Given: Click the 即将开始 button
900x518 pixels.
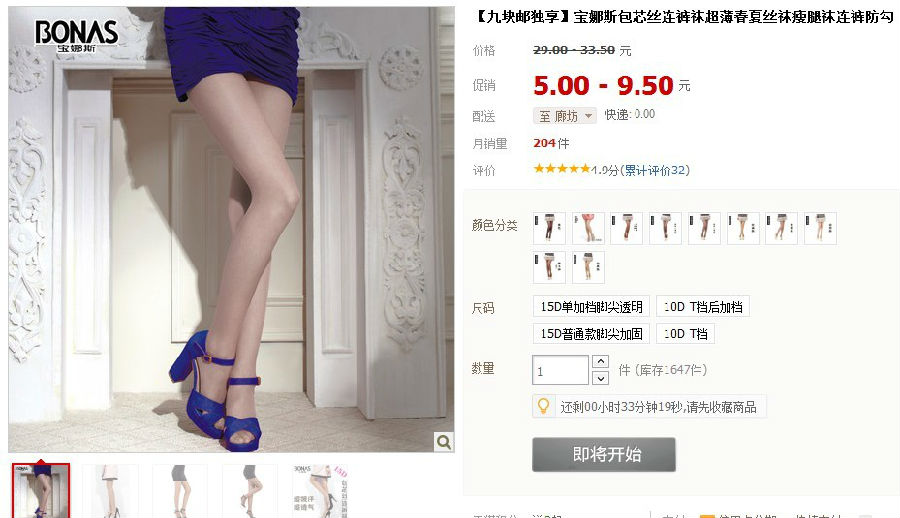Looking at the screenshot, I should click(604, 454).
